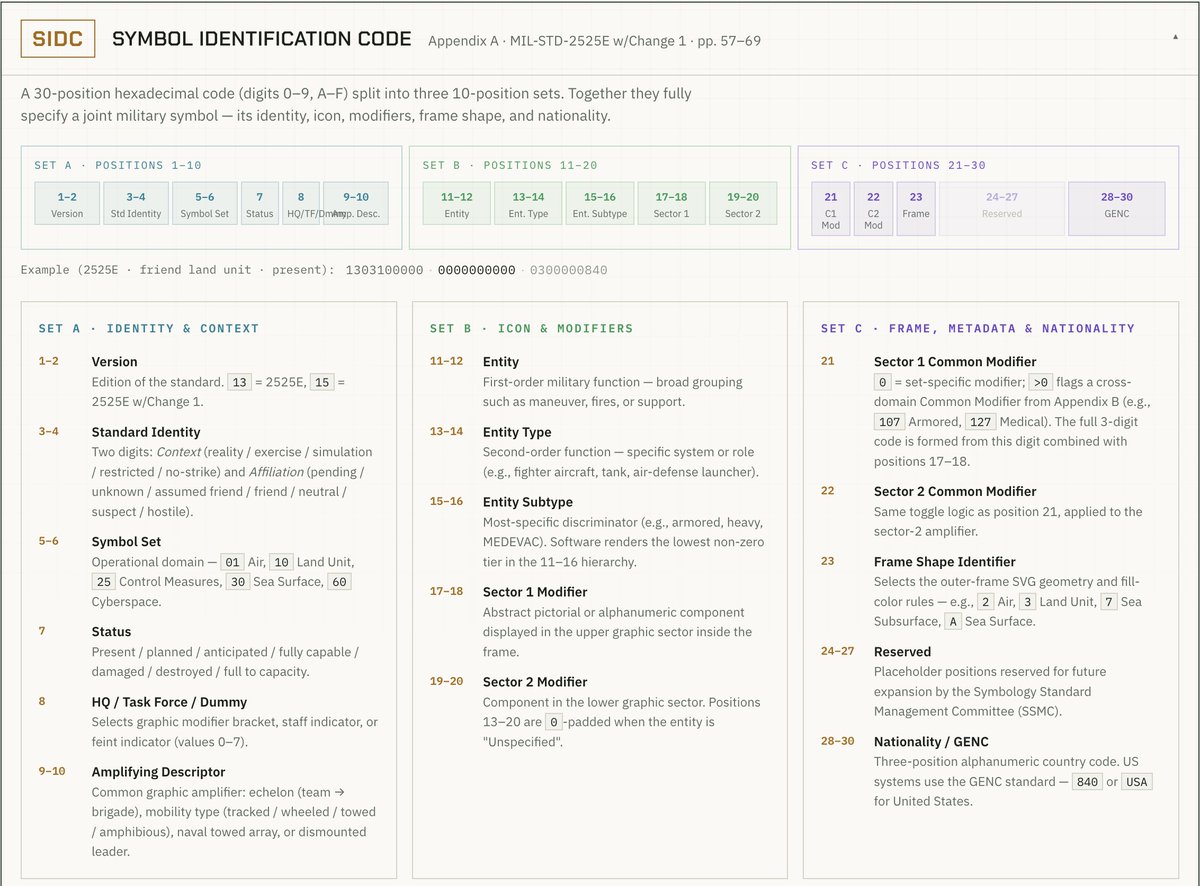Select the 23 Frame position box

(916, 208)
